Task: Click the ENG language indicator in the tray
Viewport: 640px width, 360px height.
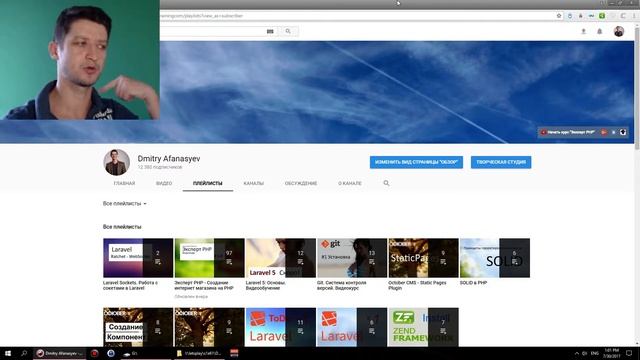Action: pyautogui.click(x=595, y=353)
